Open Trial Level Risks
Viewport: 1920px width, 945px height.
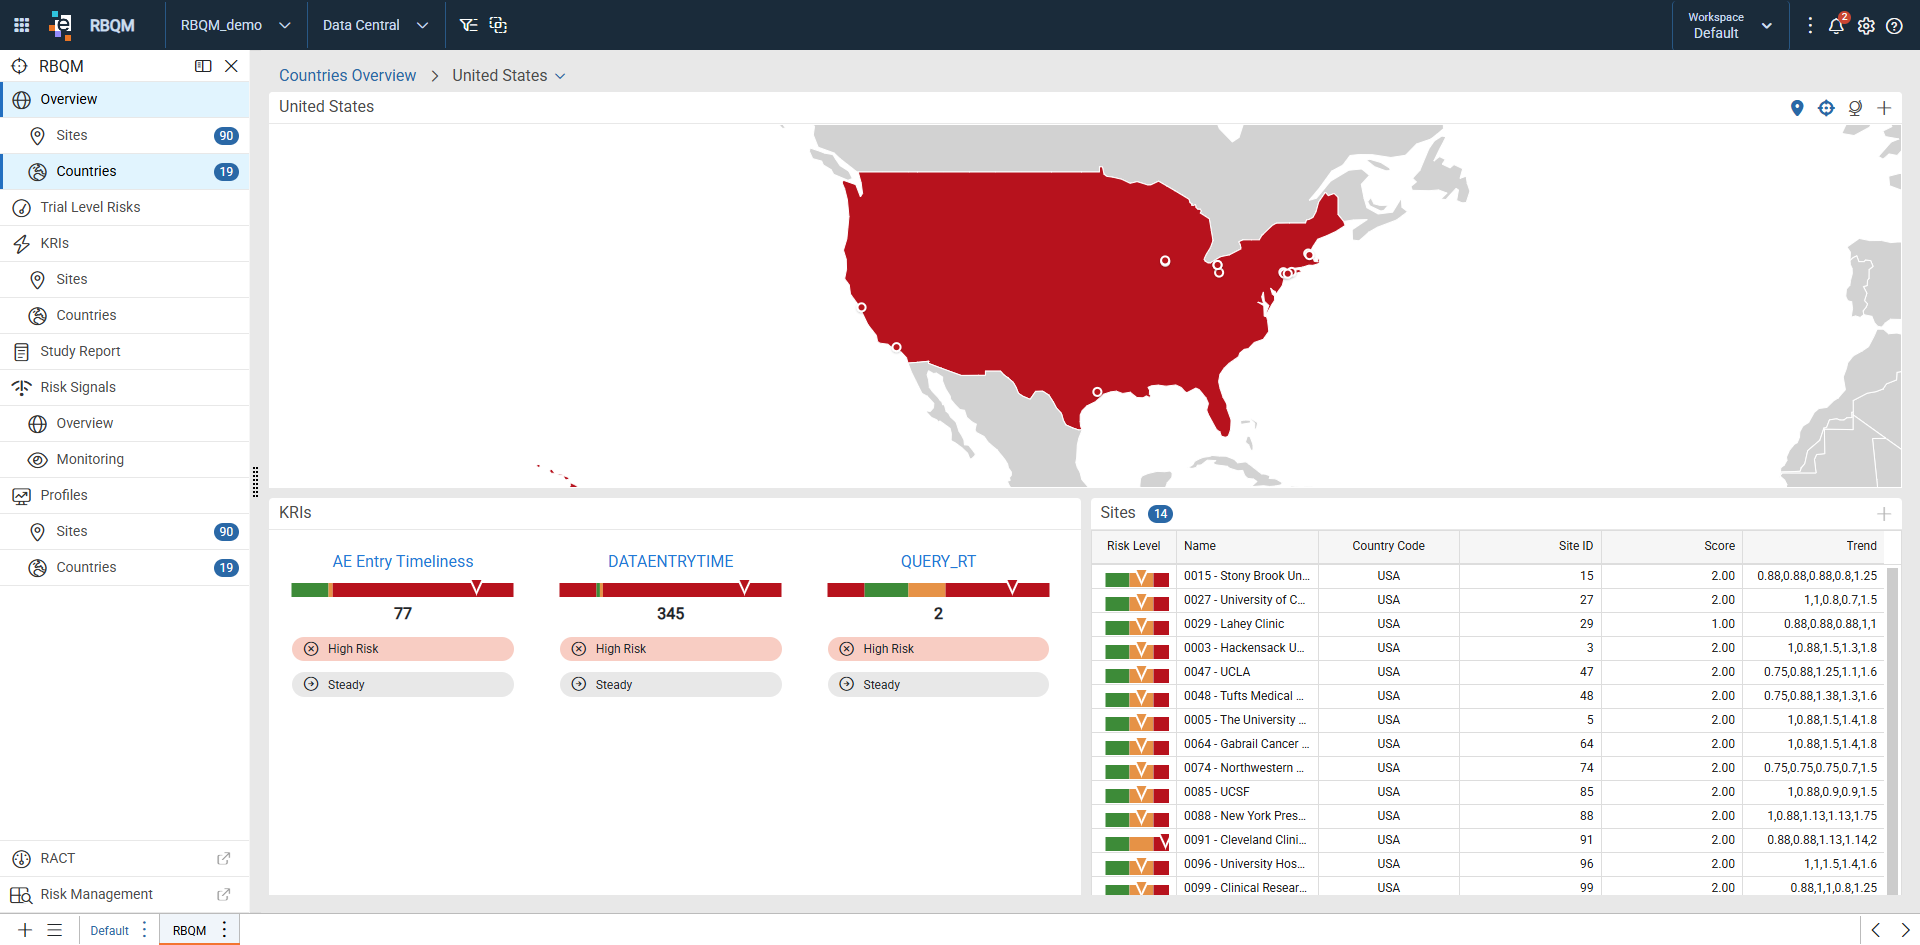click(125, 208)
